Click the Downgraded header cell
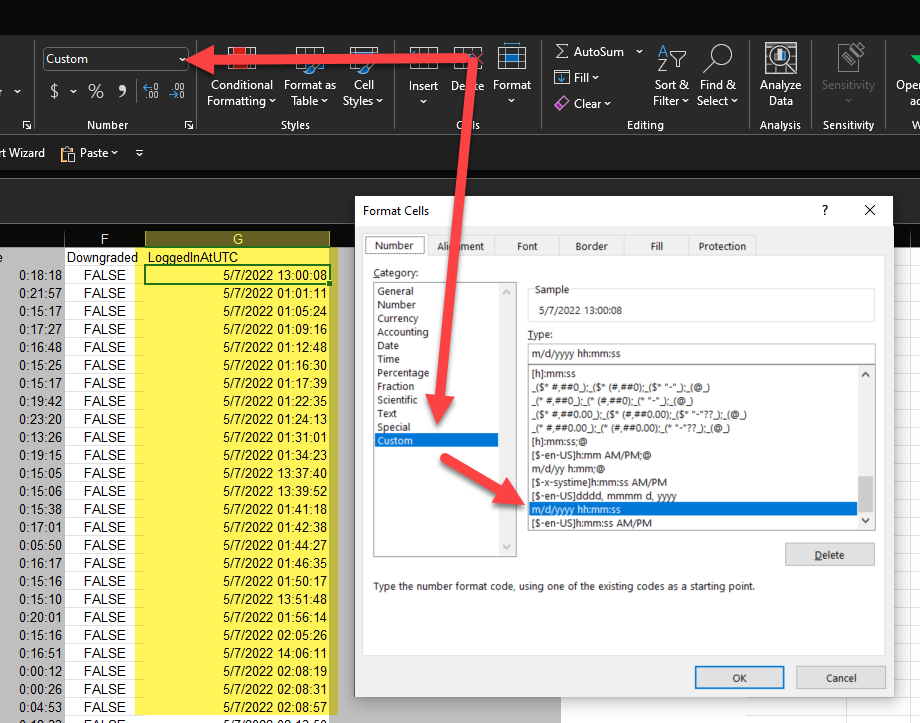The width and height of the screenshot is (920, 723). [102, 257]
